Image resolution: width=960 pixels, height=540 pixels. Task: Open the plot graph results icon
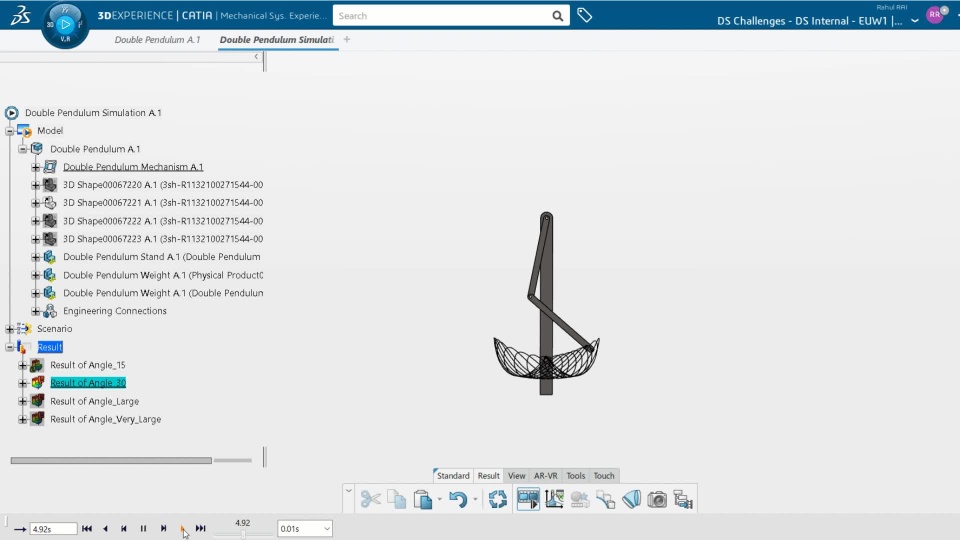554,499
